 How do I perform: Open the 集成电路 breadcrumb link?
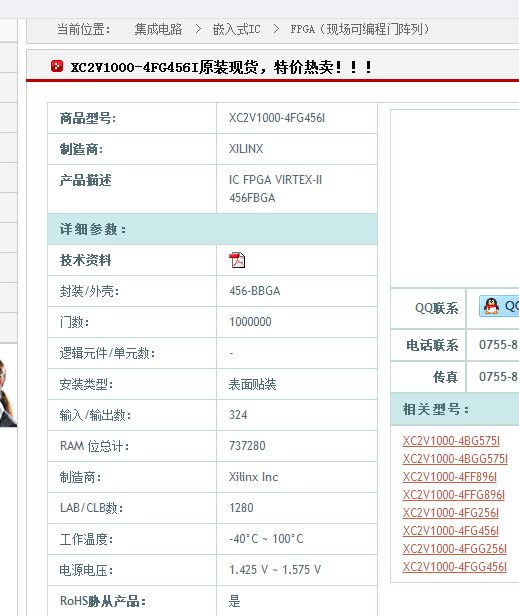158,29
